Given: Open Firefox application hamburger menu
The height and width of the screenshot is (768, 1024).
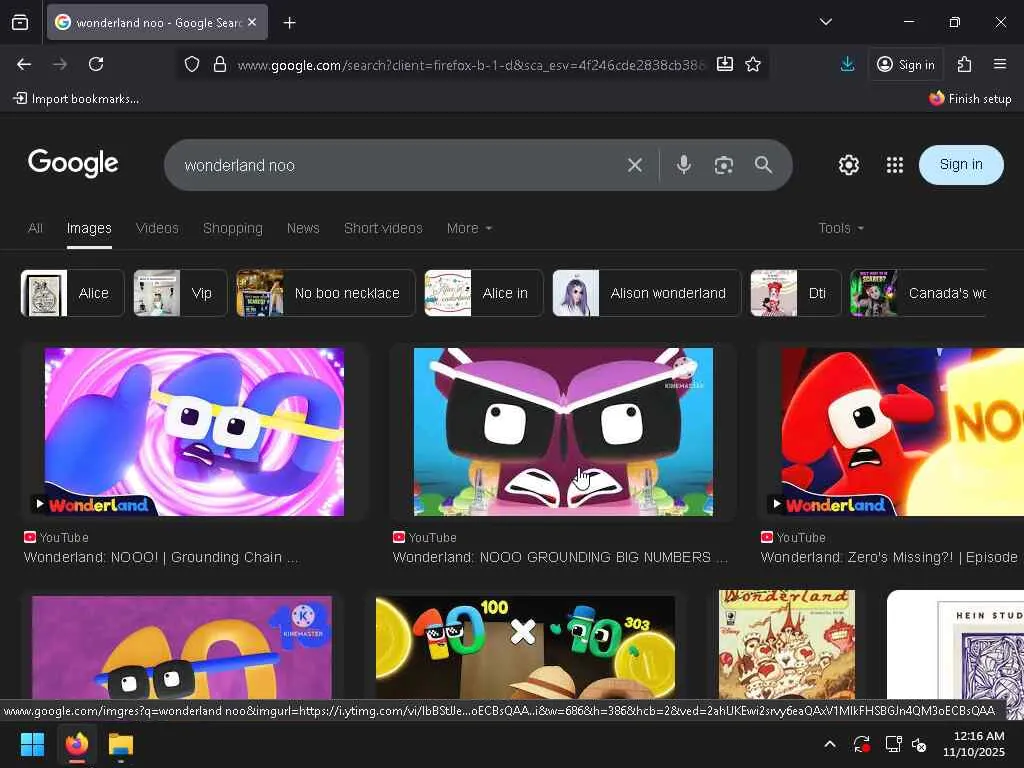Looking at the screenshot, I should [1000, 64].
